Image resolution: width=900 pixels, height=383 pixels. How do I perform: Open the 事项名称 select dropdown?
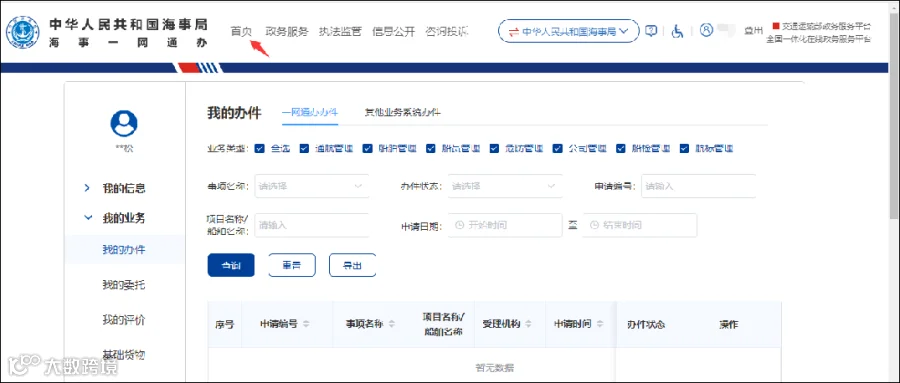pos(311,186)
